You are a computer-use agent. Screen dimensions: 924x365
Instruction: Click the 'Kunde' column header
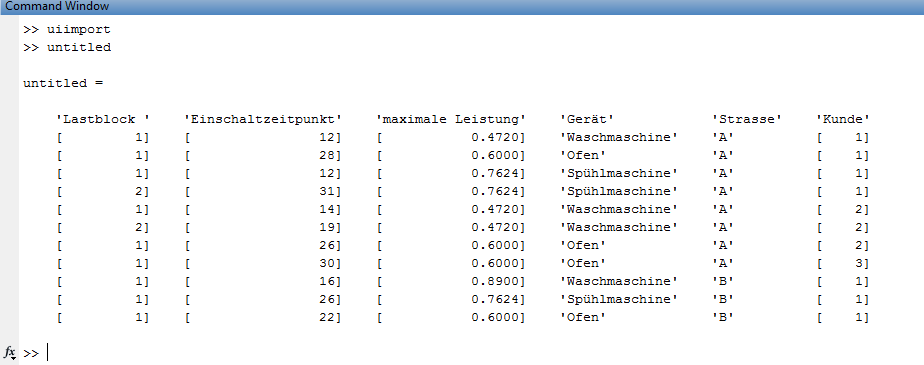click(843, 119)
